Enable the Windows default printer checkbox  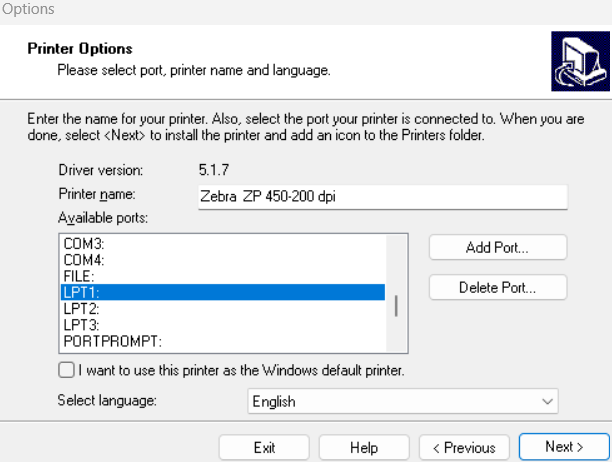[67, 370]
